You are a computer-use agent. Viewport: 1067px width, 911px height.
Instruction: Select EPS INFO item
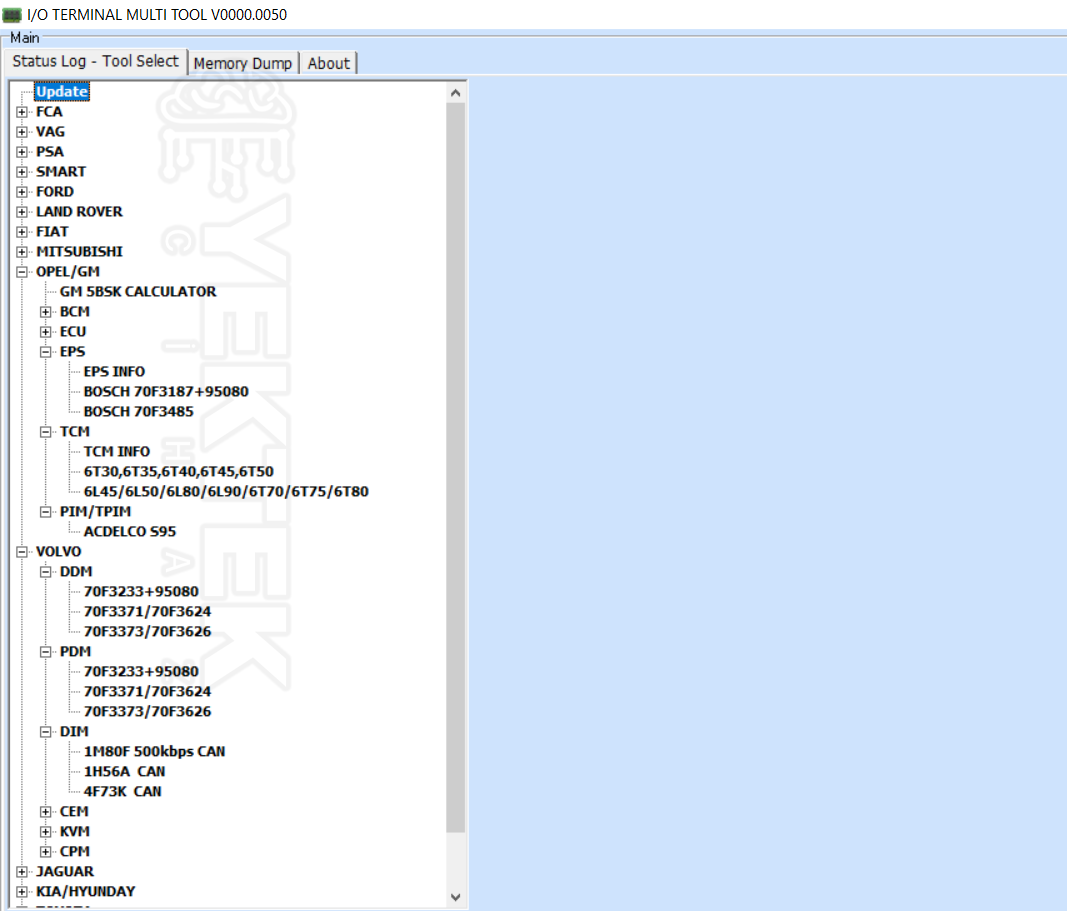pyautogui.click(x=114, y=371)
